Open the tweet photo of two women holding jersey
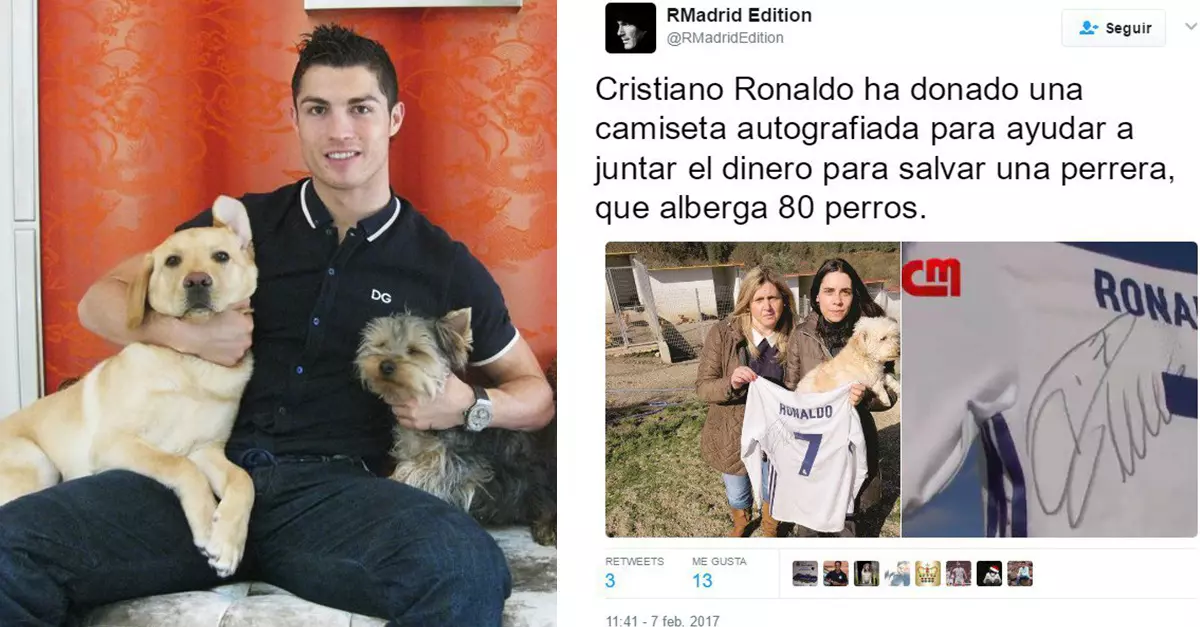The image size is (1200, 627). (x=752, y=389)
